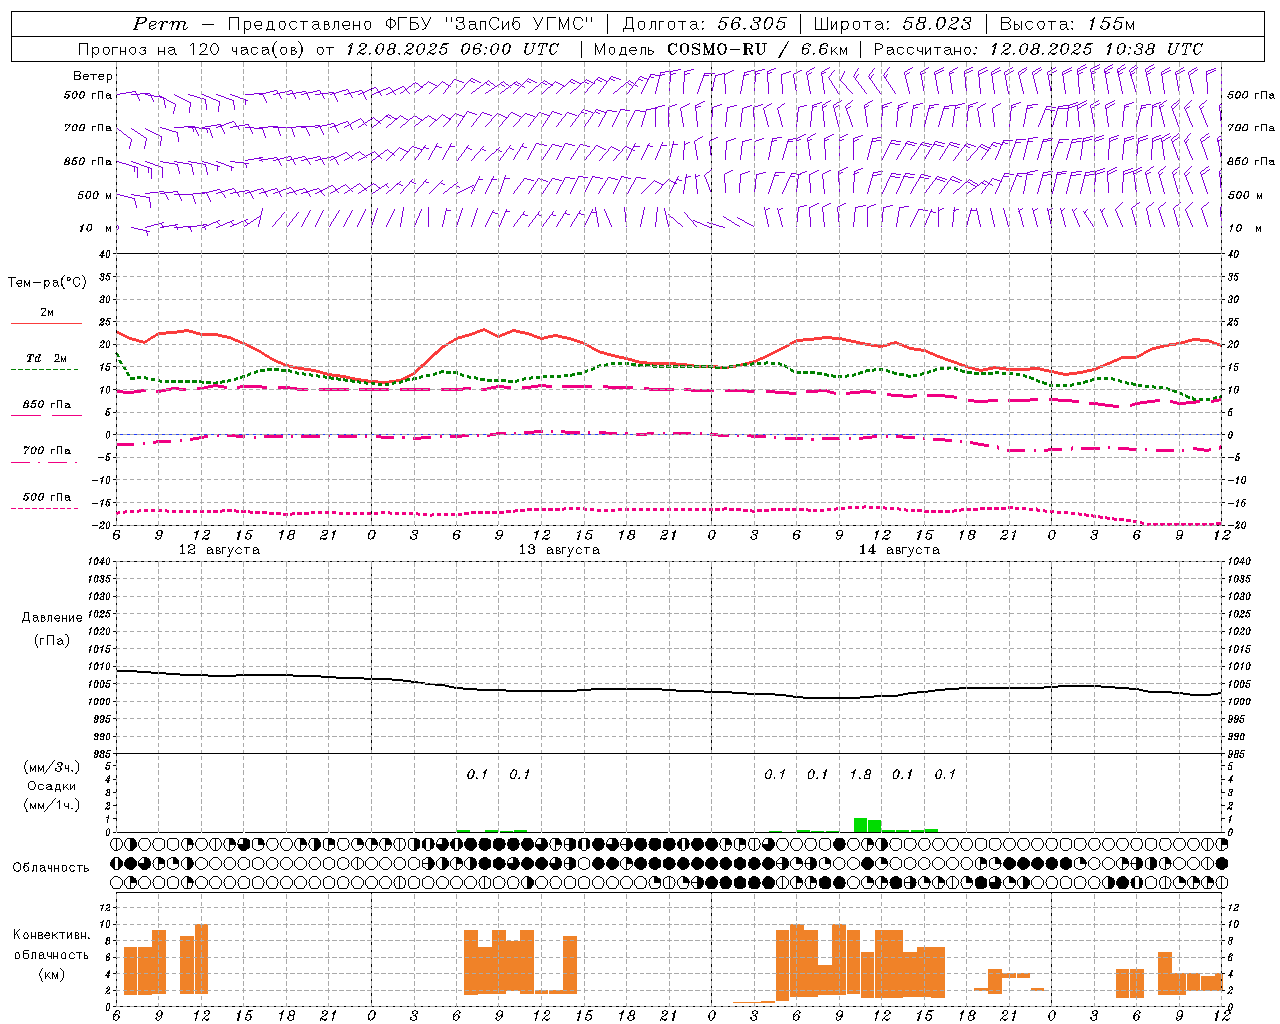This screenshot has width=1280, height=1024.
Task: Click the "Тем-ра(°C)" temperature label
Action: pyautogui.click(x=47, y=283)
